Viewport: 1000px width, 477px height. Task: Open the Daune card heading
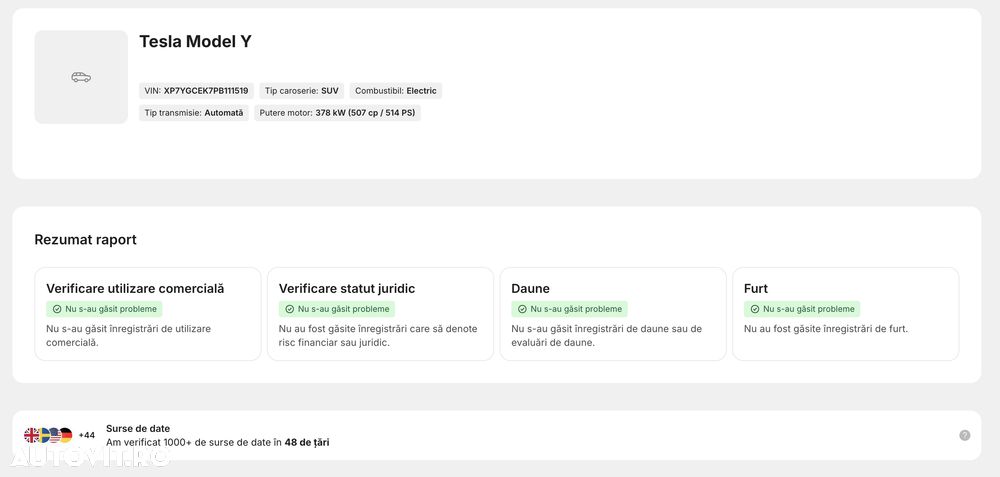(x=531, y=289)
